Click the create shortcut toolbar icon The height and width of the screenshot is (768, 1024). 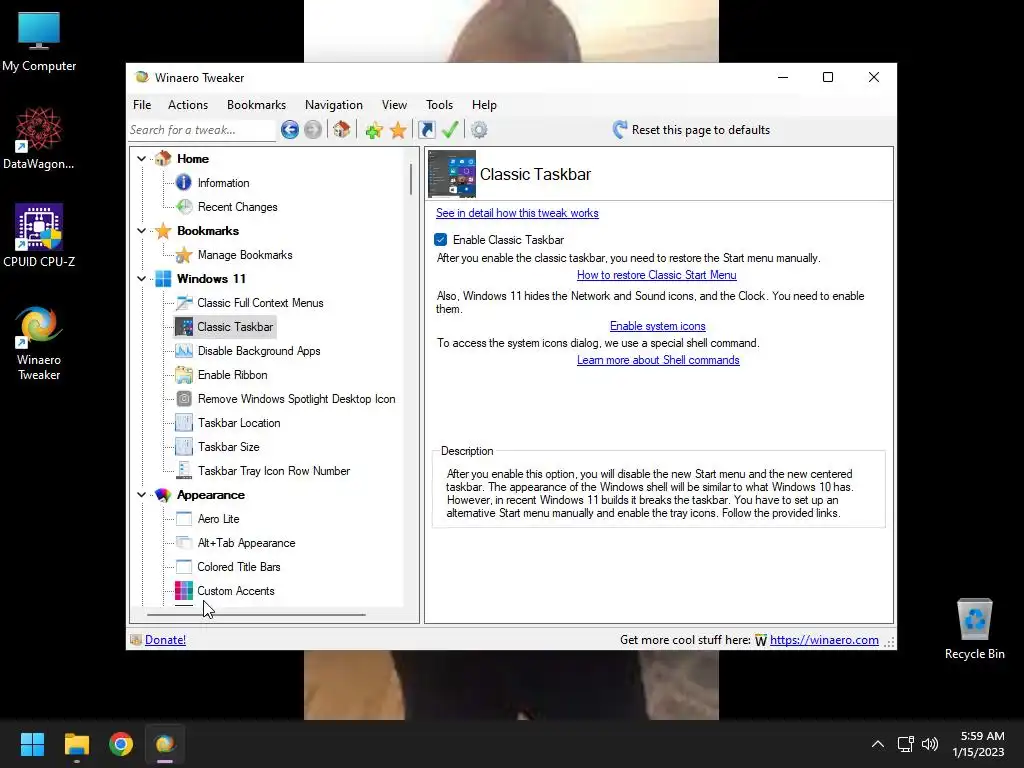click(x=426, y=129)
